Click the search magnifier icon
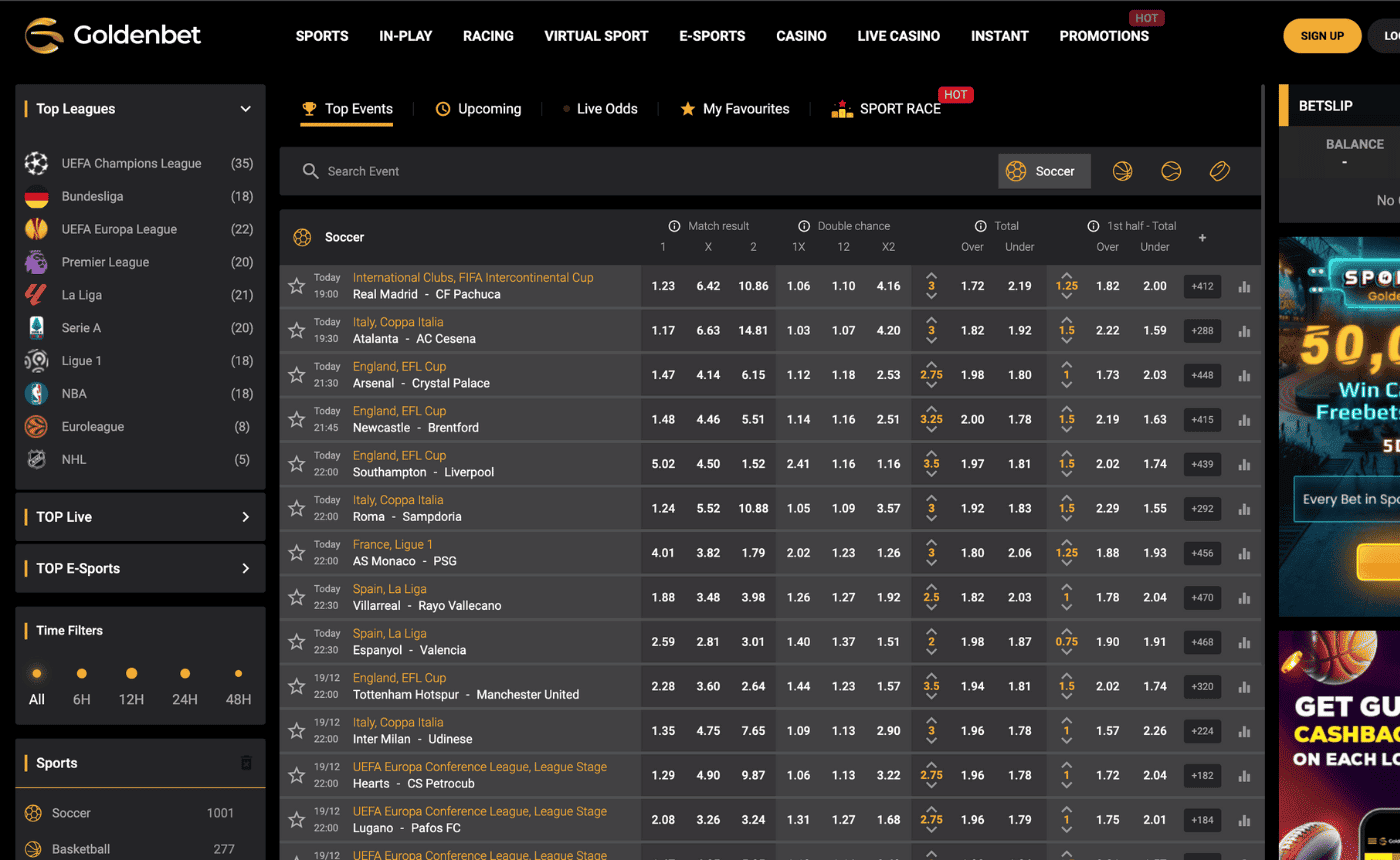 tap(311, 171)
